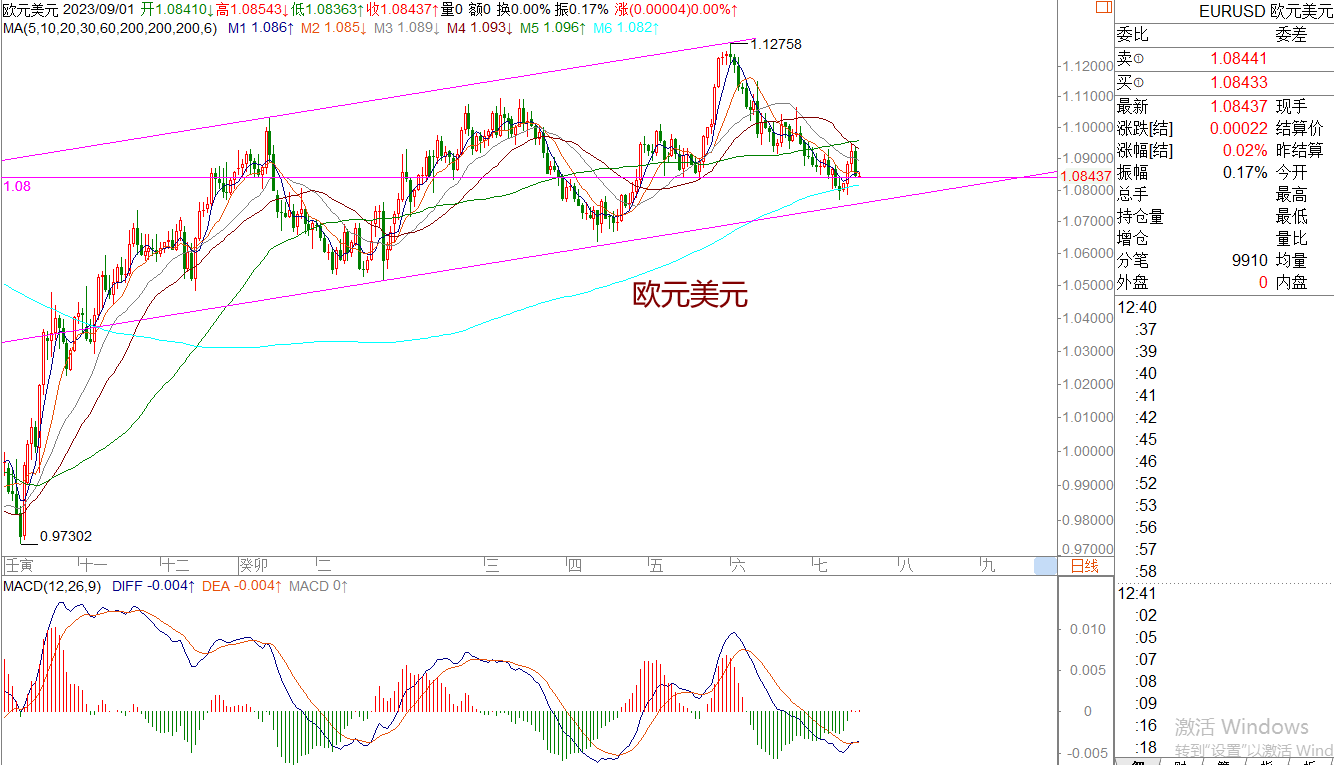Open the 日线 period selector

click(x=1084, y=566)
